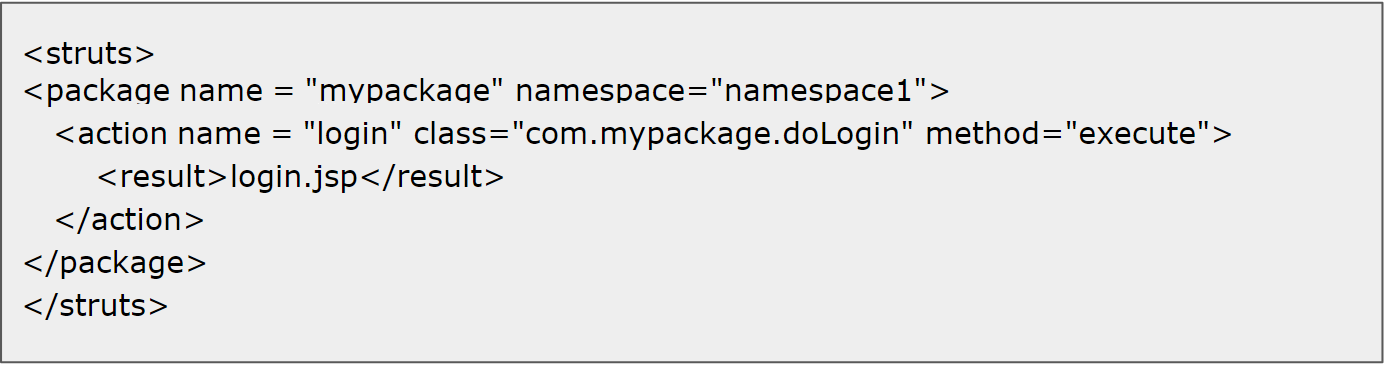Click the word package in second line

click(108, 93)
